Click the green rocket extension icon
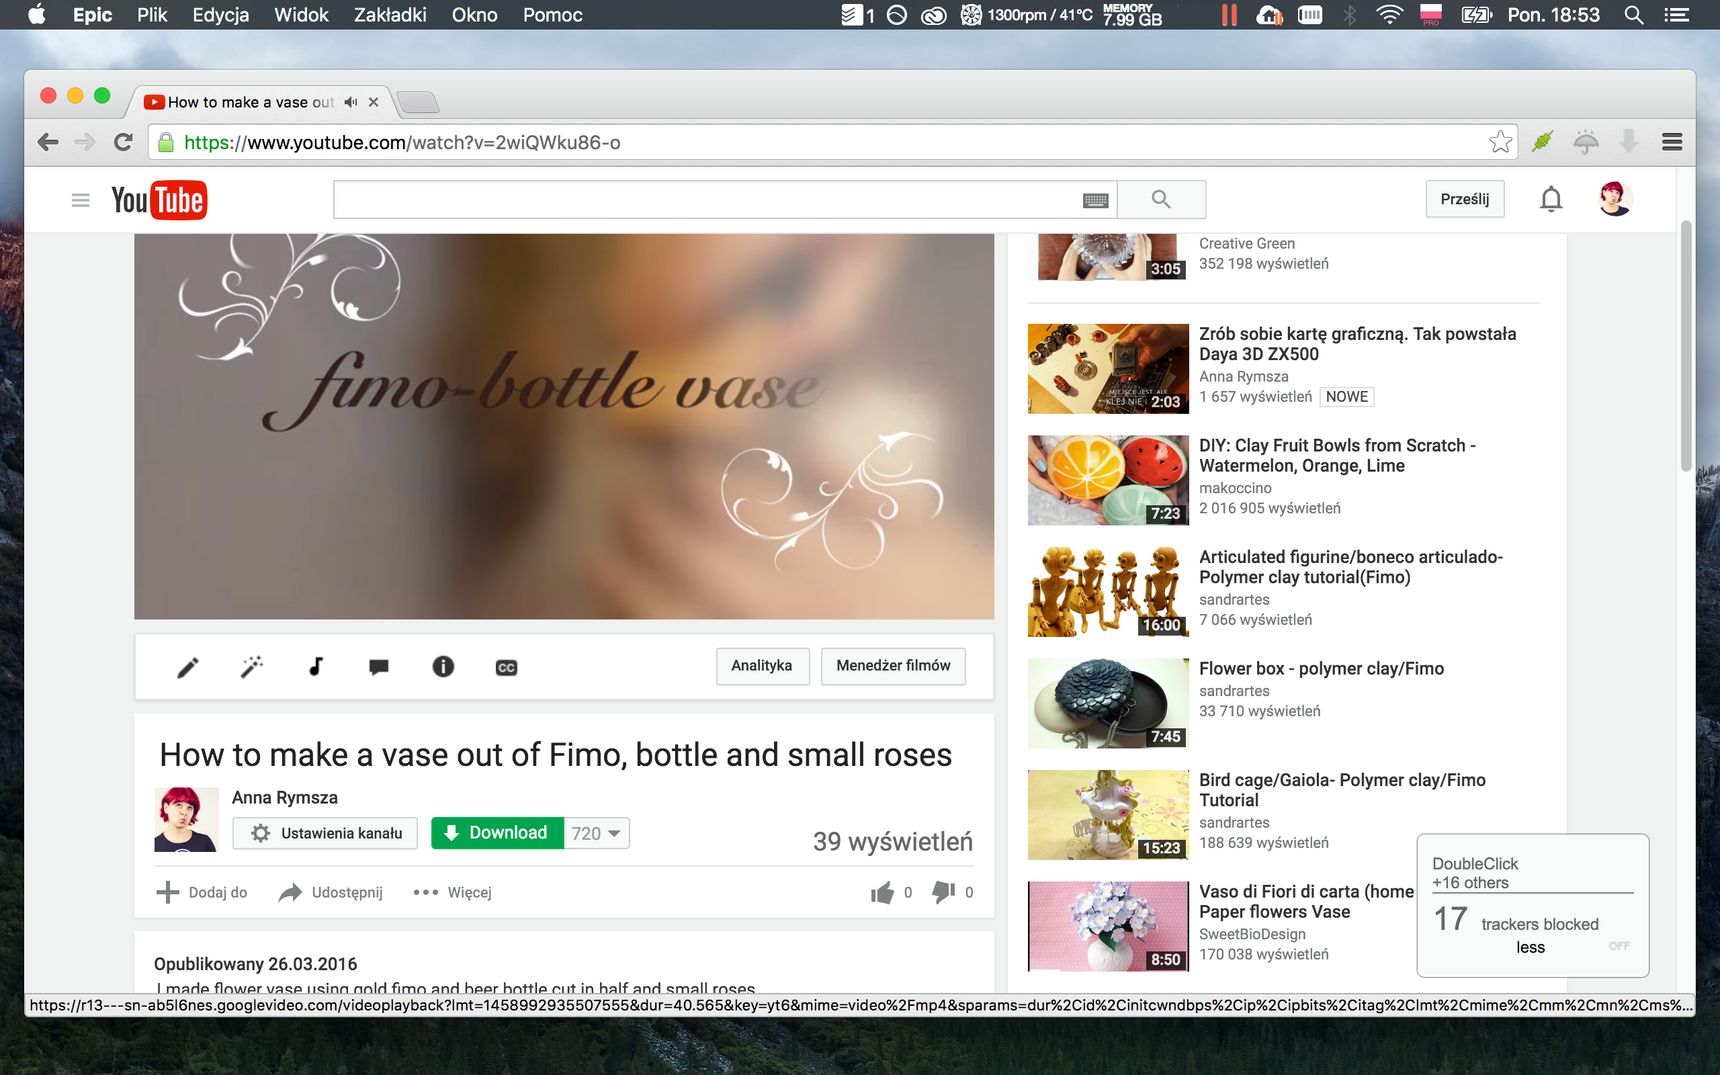This screenshot has height=1075, width=1720. tap(1542, 142)
